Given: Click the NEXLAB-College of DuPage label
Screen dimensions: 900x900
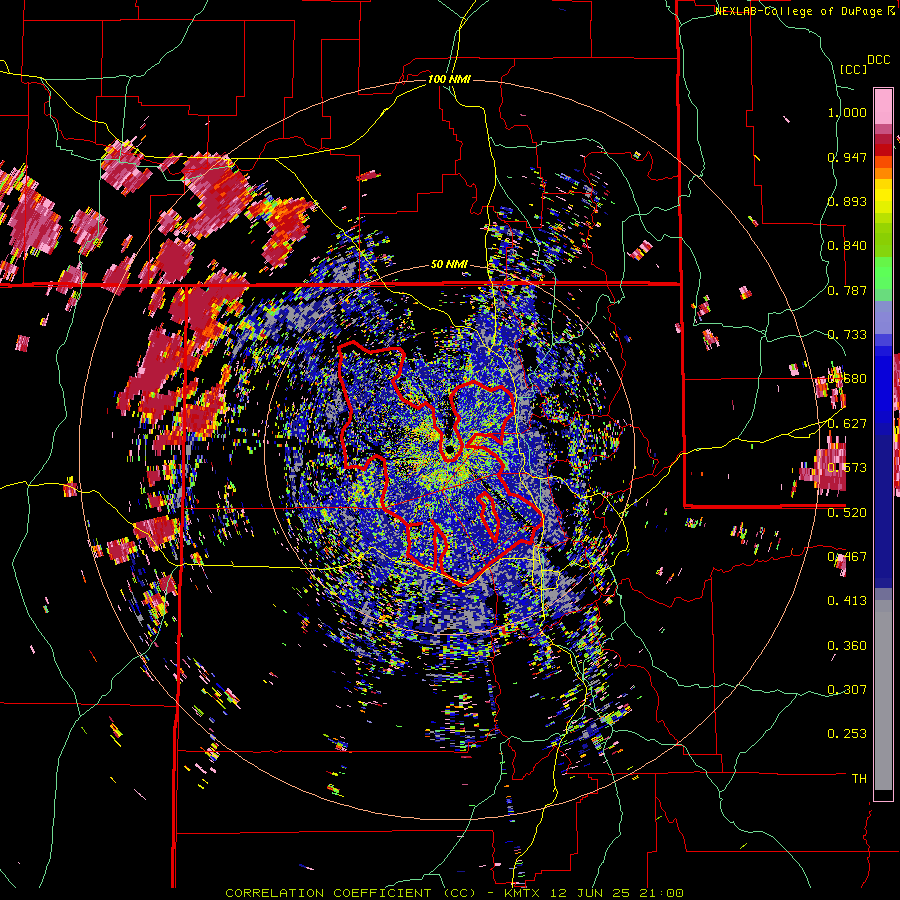Looking at the screenshot, I should click(x=800, y=11).
